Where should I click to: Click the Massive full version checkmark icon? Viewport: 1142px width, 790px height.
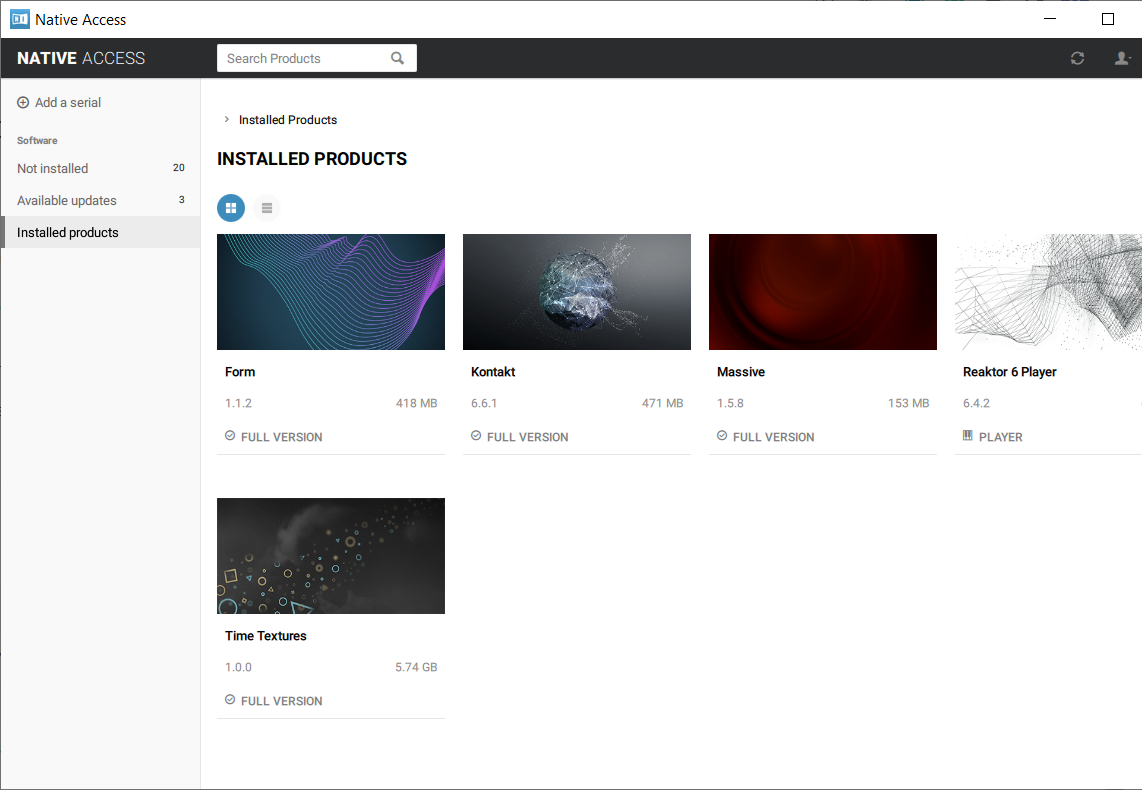click(x=722, y=435)
